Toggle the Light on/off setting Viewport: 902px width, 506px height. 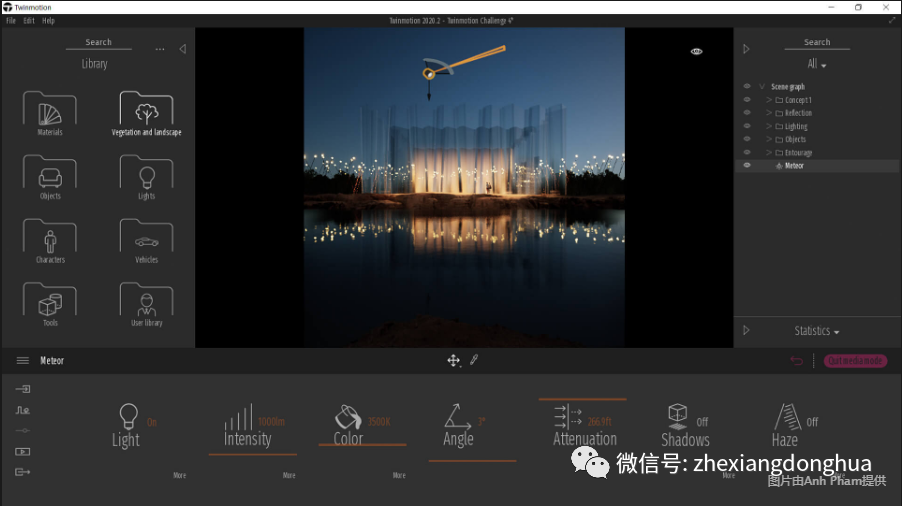point(133,426)
